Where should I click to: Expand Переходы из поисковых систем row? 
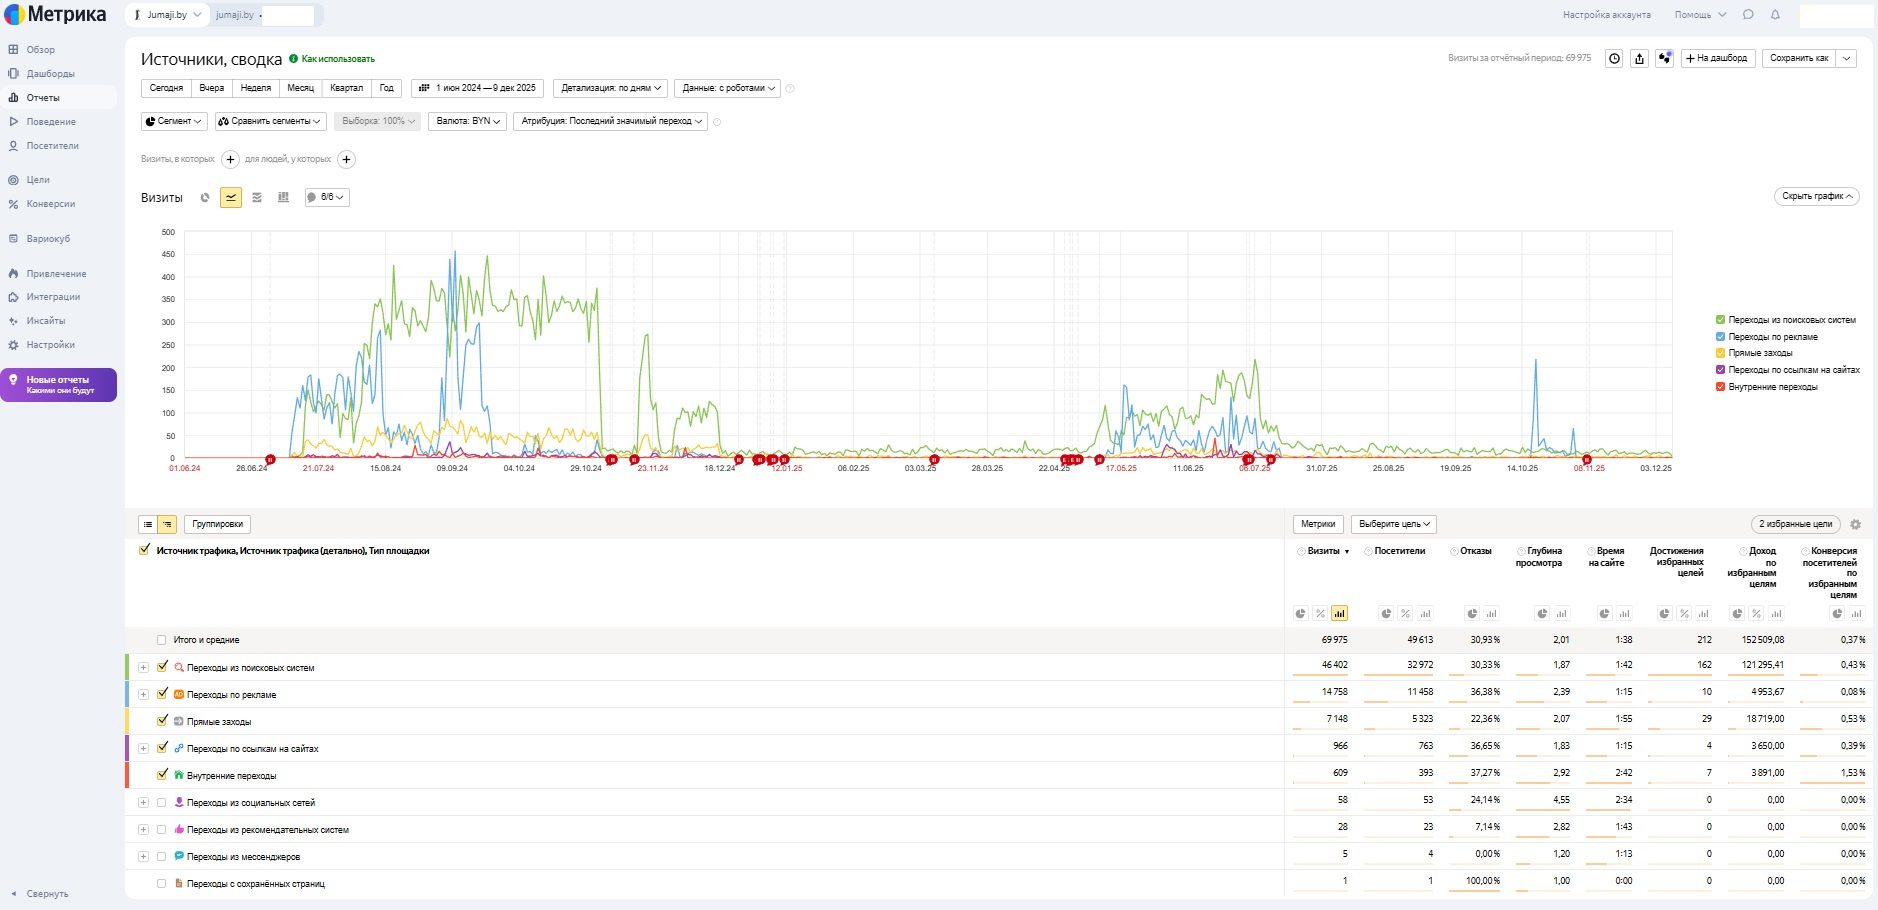tap(143, 668)
